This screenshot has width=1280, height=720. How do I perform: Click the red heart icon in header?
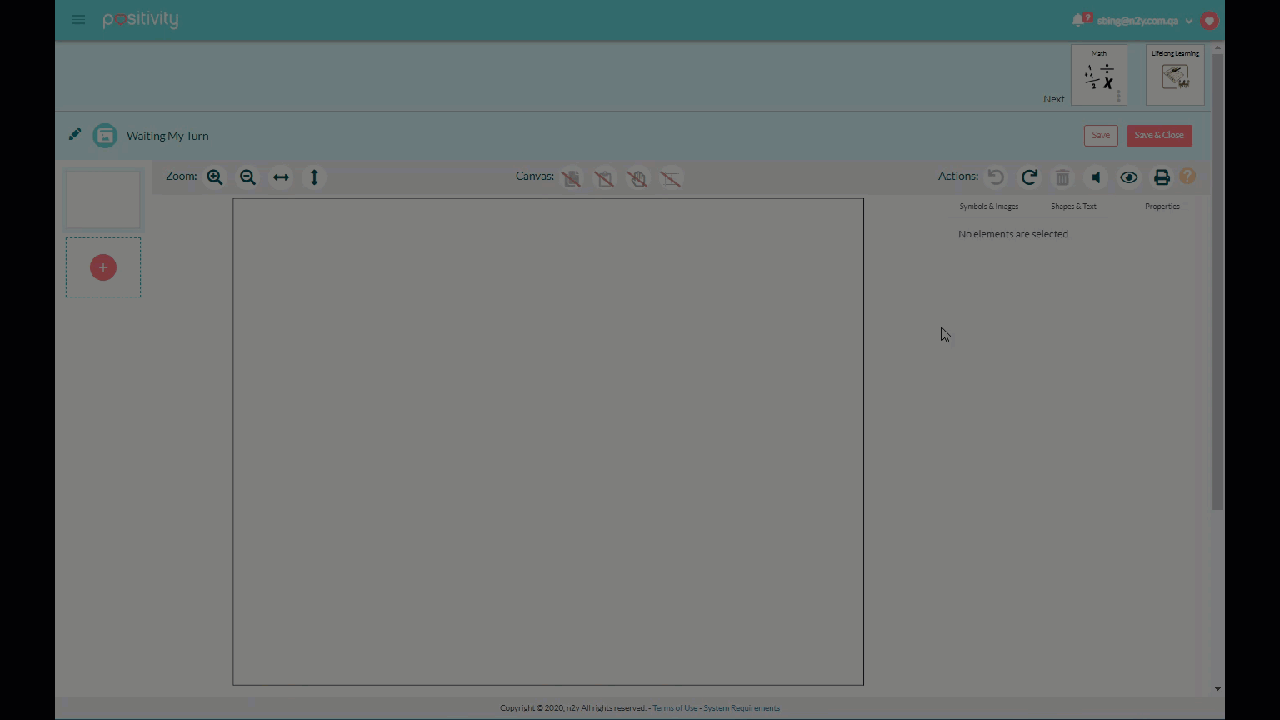tap(1209, 20)
